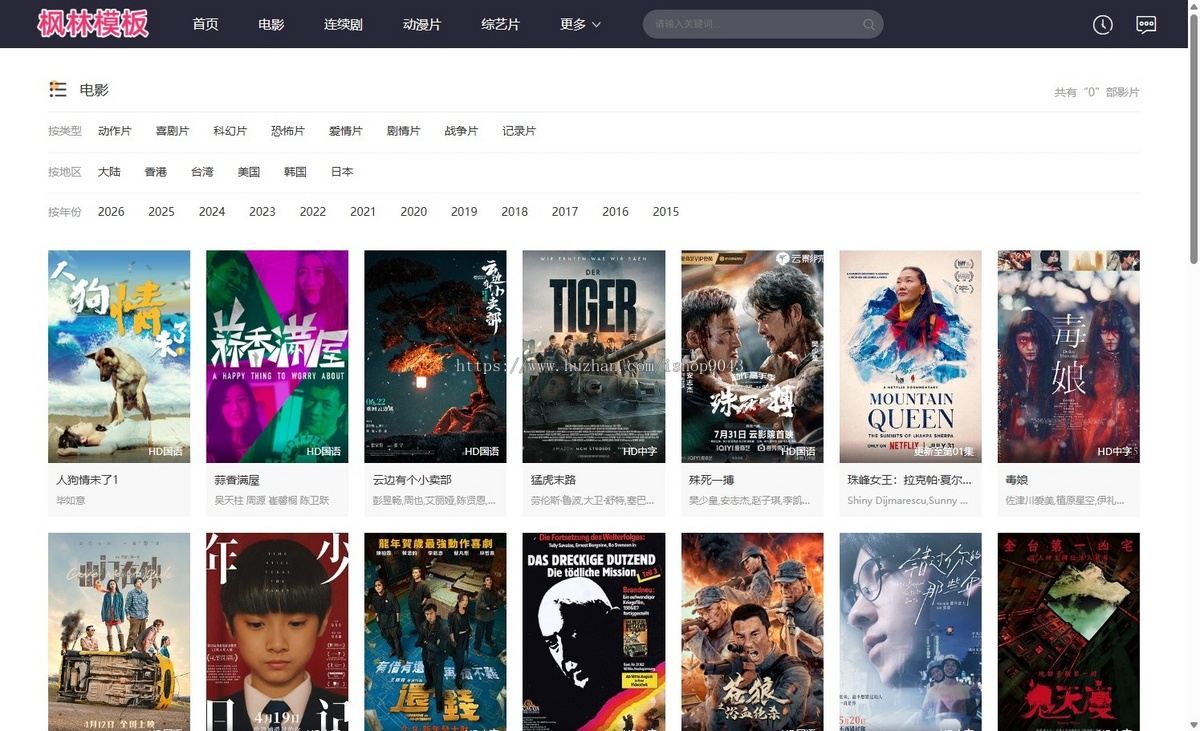Filter by year 2018
The image size is (1200, 731).
[515, 212]
